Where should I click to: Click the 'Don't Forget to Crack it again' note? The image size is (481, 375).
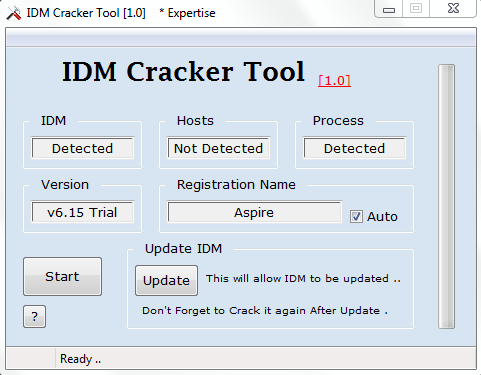(x=265, y=311)
